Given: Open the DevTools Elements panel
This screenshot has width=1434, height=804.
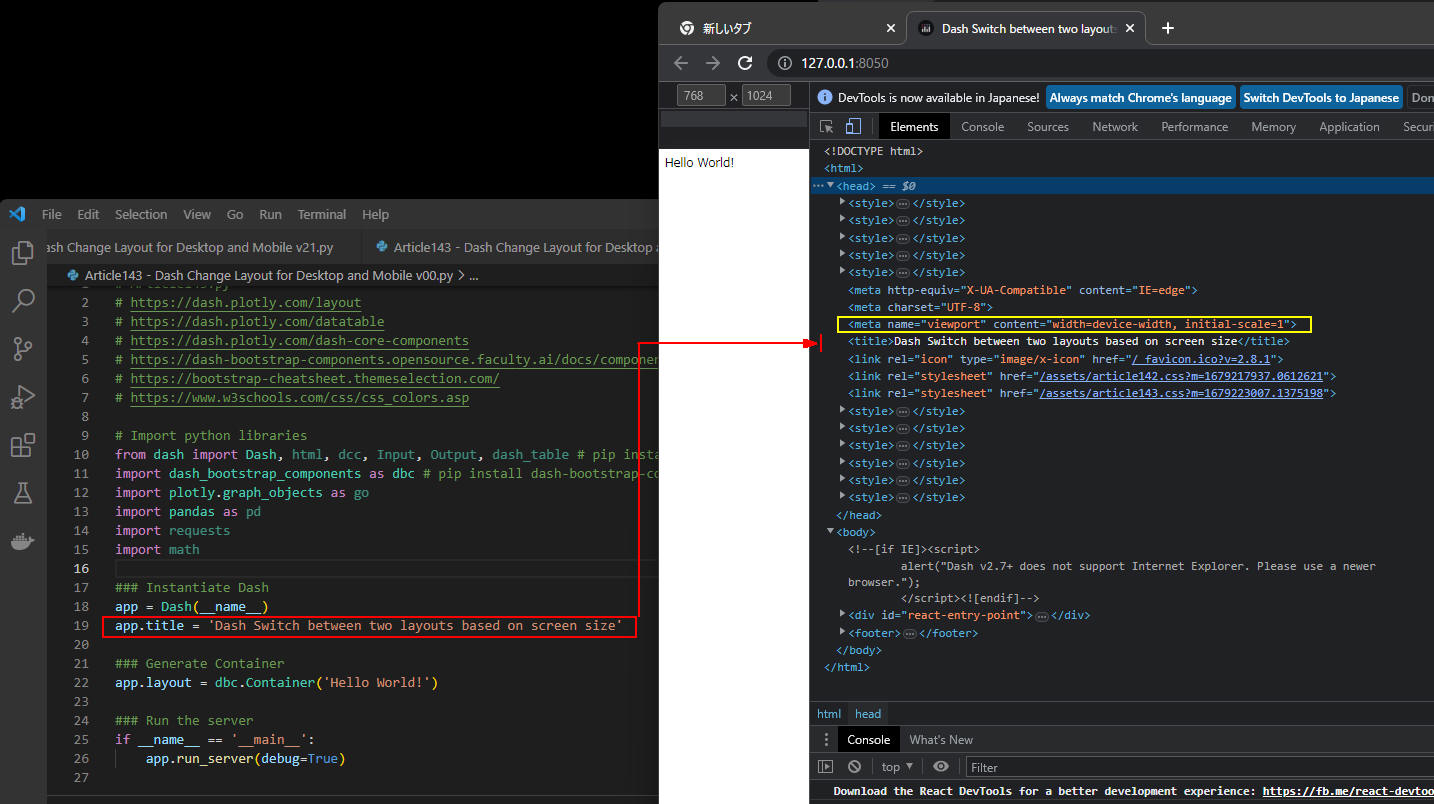Looking at the screenshot, I should point(914,127).
